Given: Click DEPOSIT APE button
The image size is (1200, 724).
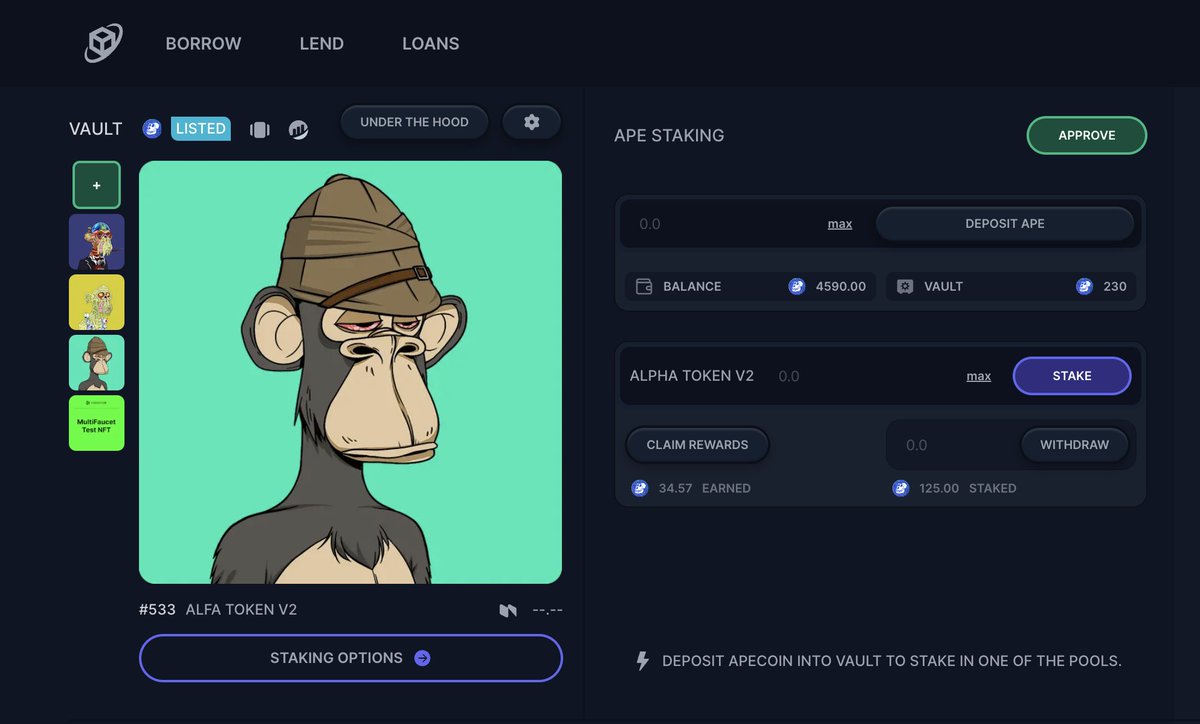Looking at the screenshot, I should 1005,224.
